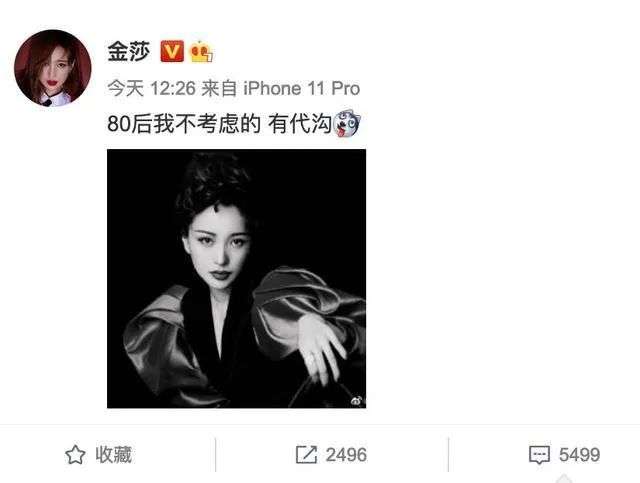Click the post text 80后我不考虑的
This screenshot has width=640, height=483.
coord(184,124)
